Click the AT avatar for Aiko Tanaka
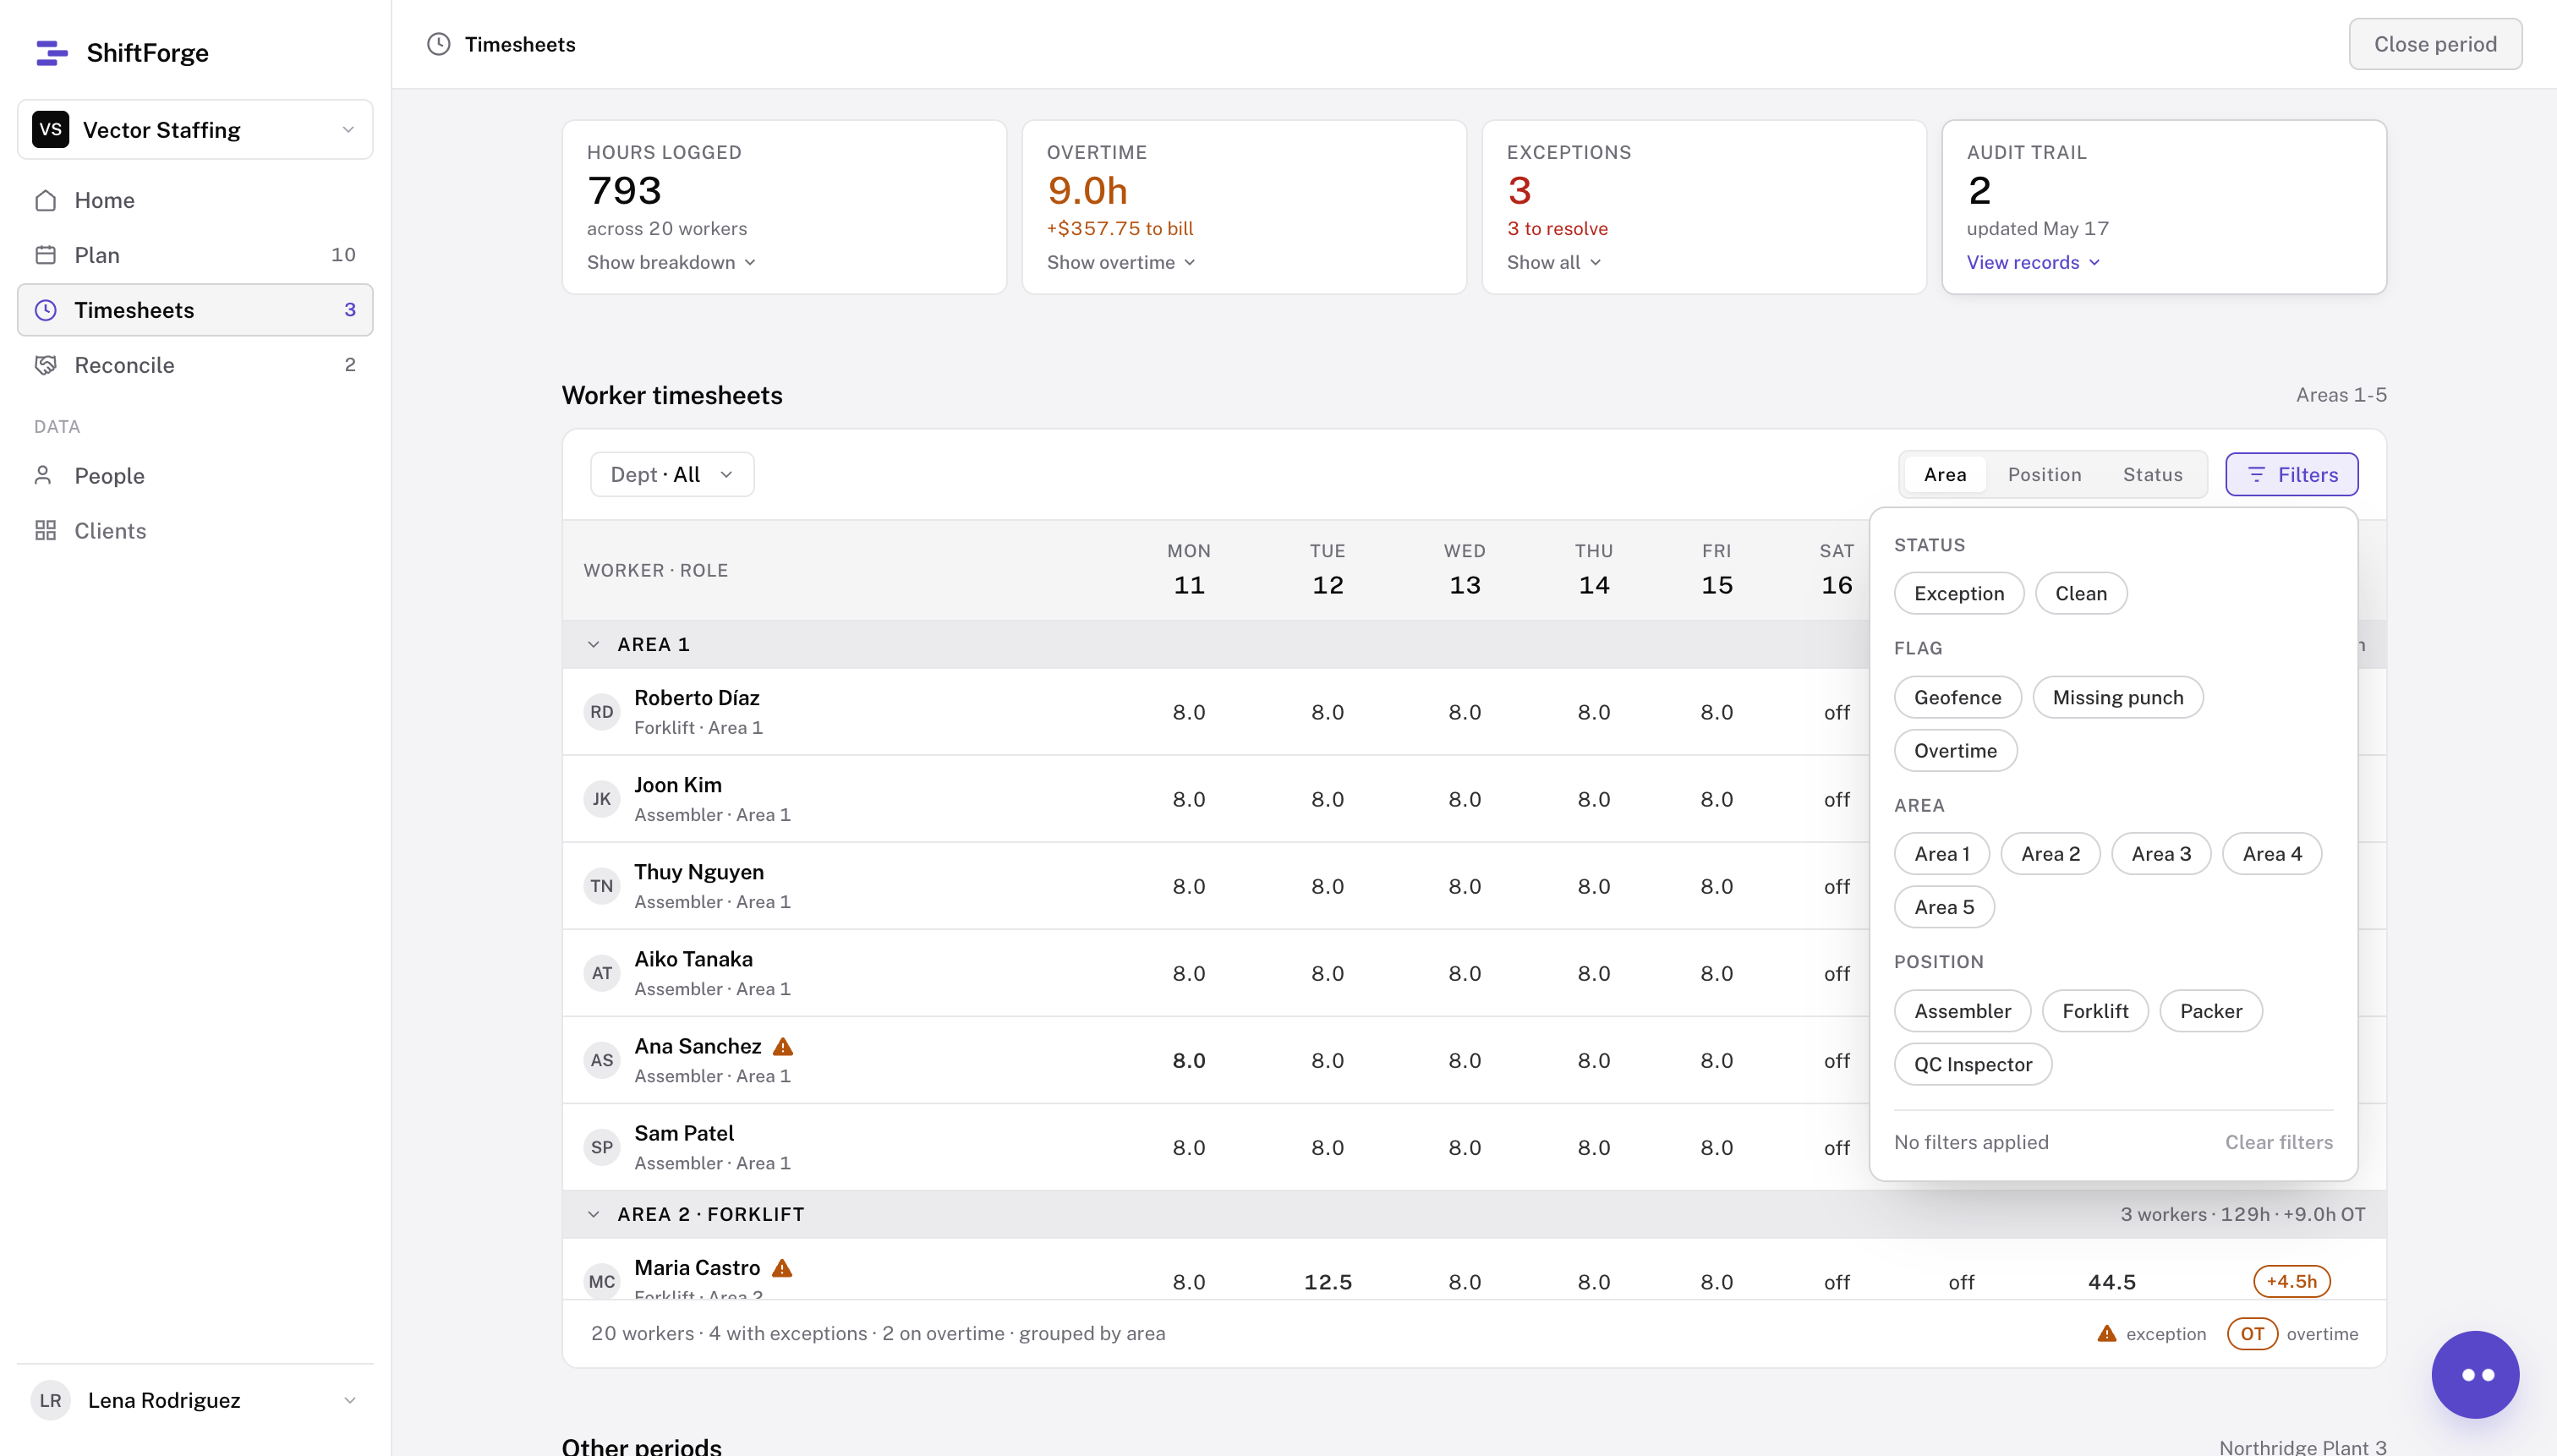Viewport: 2557px width, 1456px height. [601, 973]
